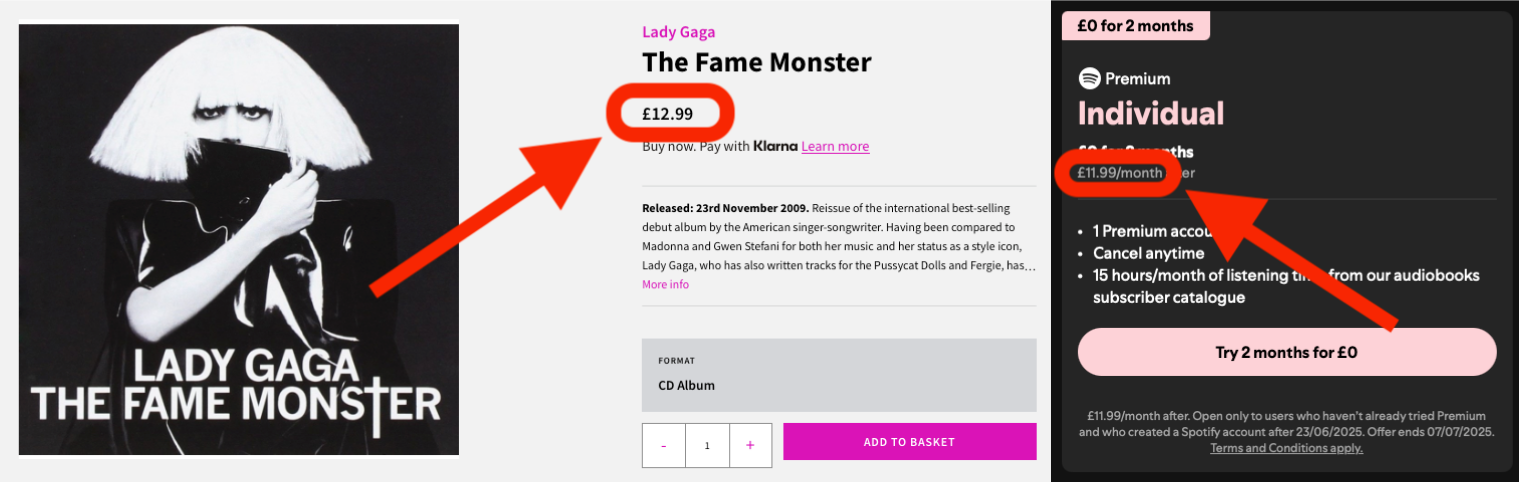Add The Fame Monster to basket
Image resolution: width=1519 pixels, height=482 pixels.
[909, 442]
